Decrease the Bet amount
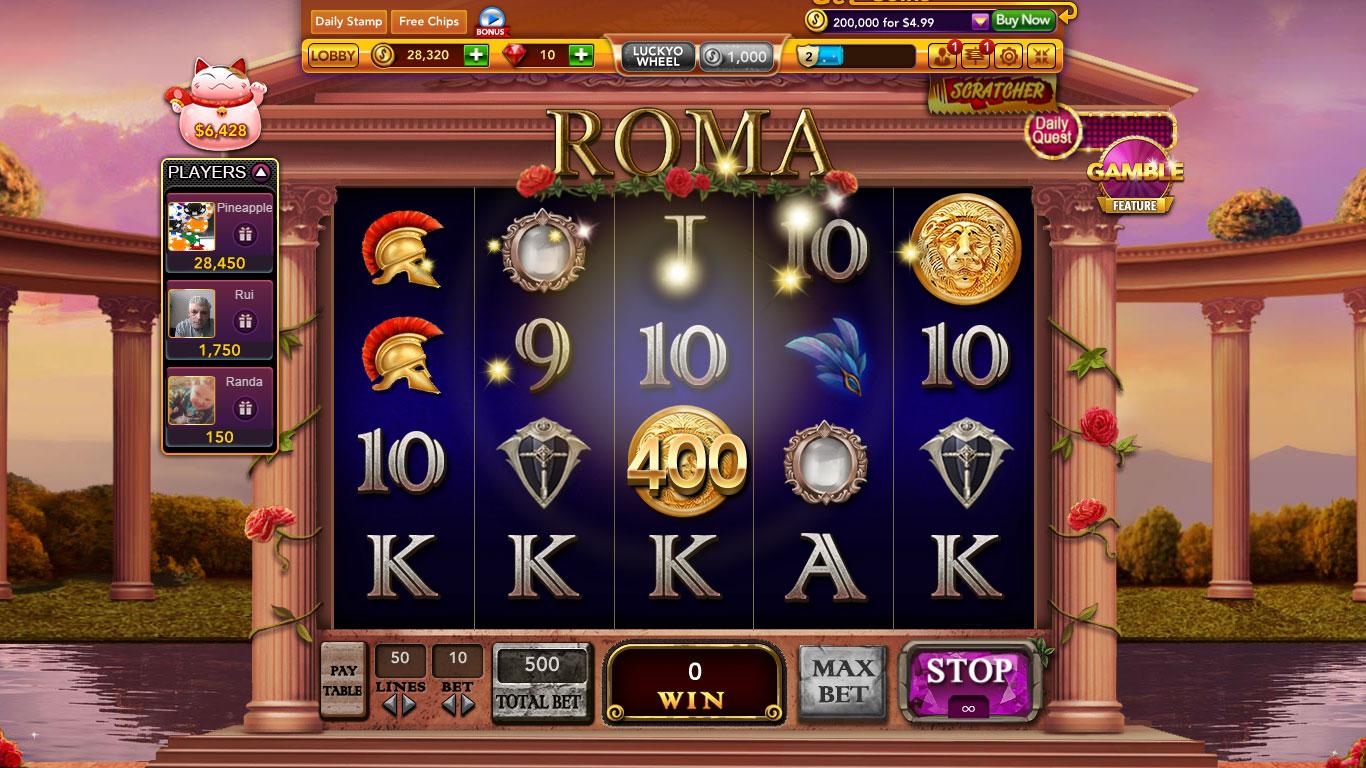The height and width of the screenshot is (768, 1366). [x=447, y=706]
